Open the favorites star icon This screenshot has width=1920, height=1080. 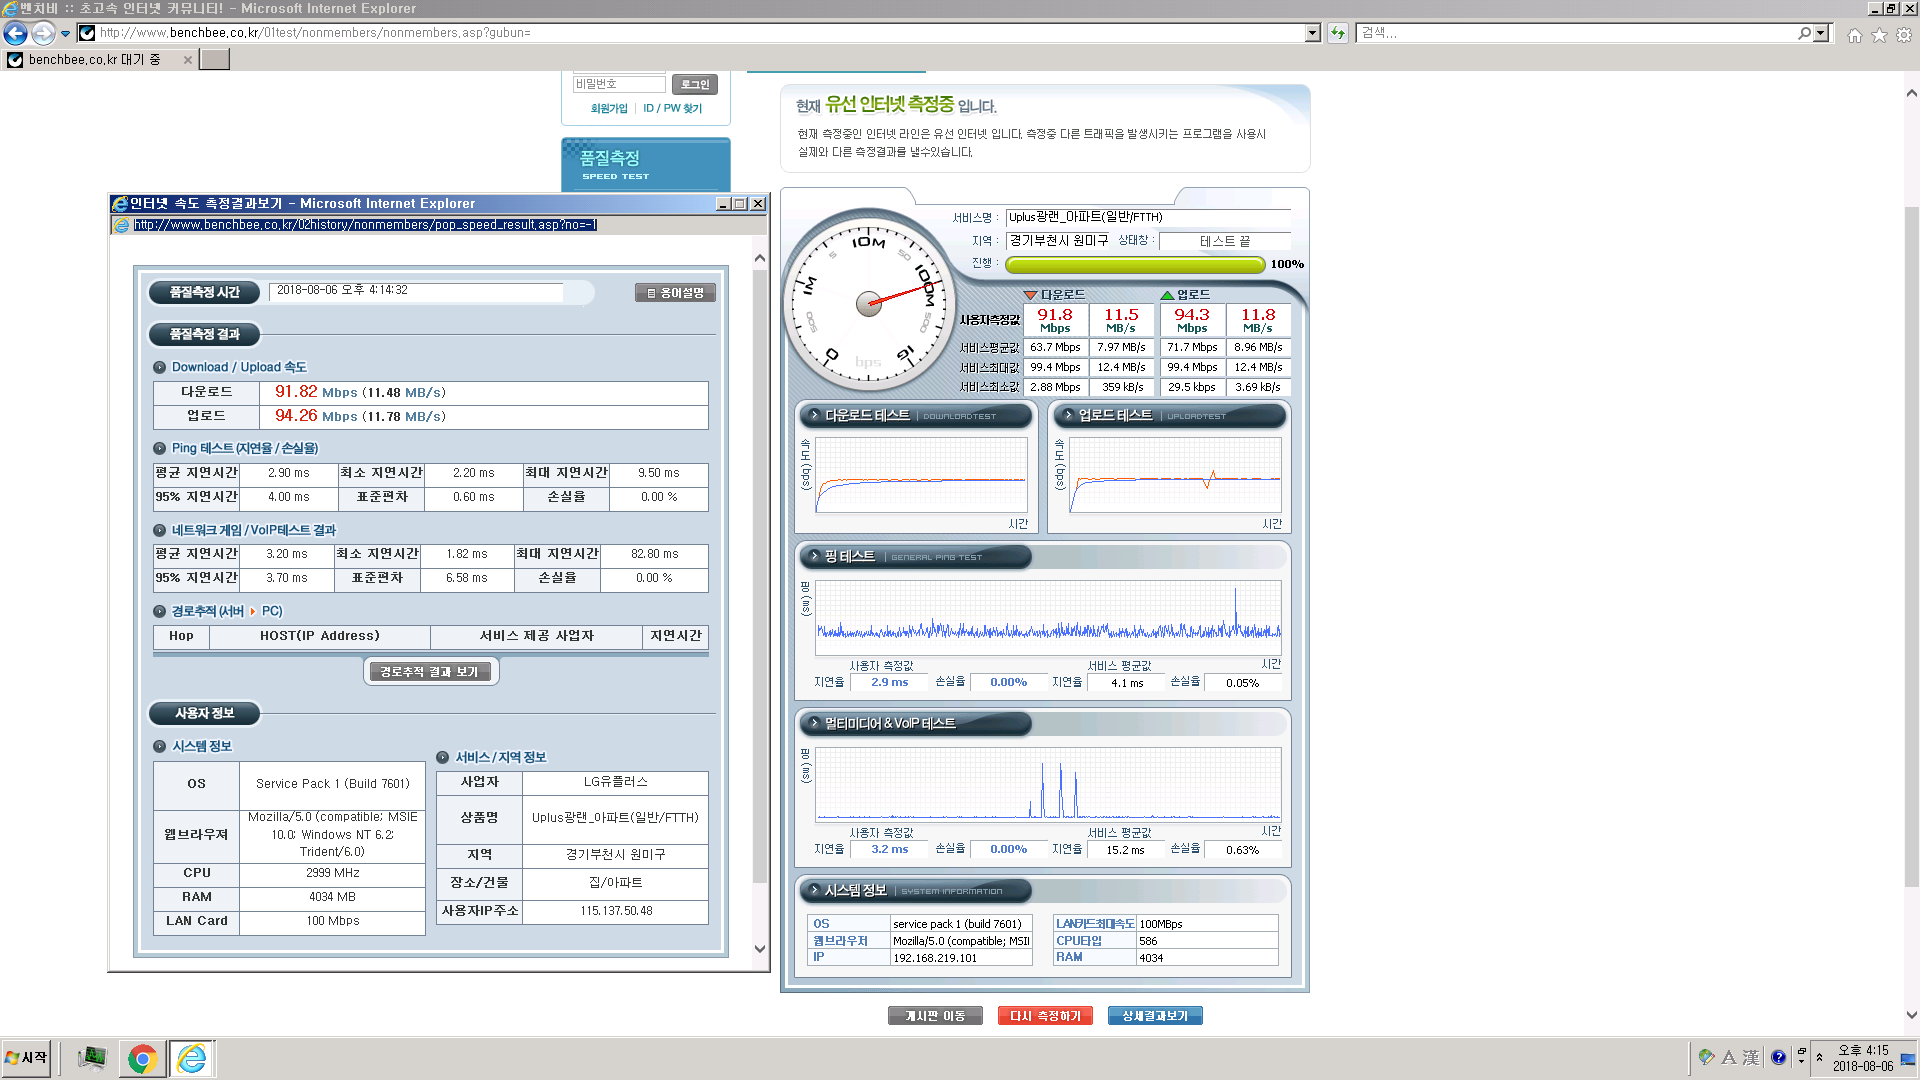click(1879, 35)
